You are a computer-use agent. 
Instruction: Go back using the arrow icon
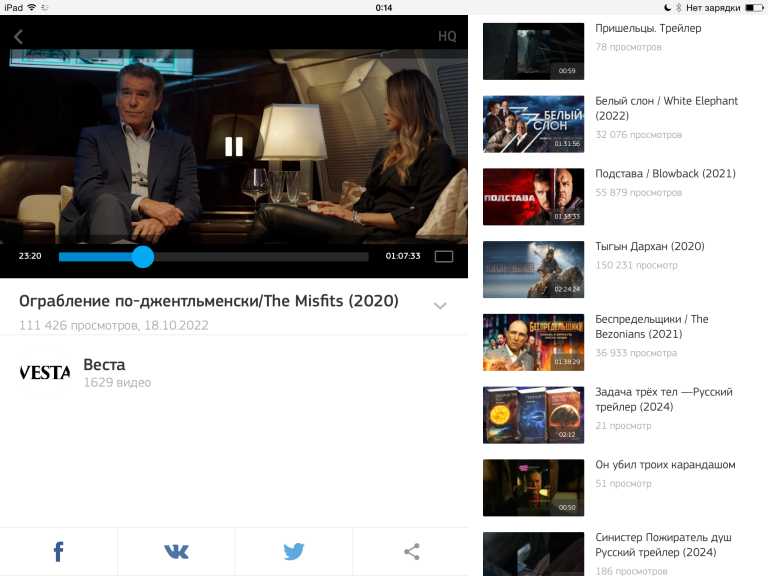coord(19,37)
